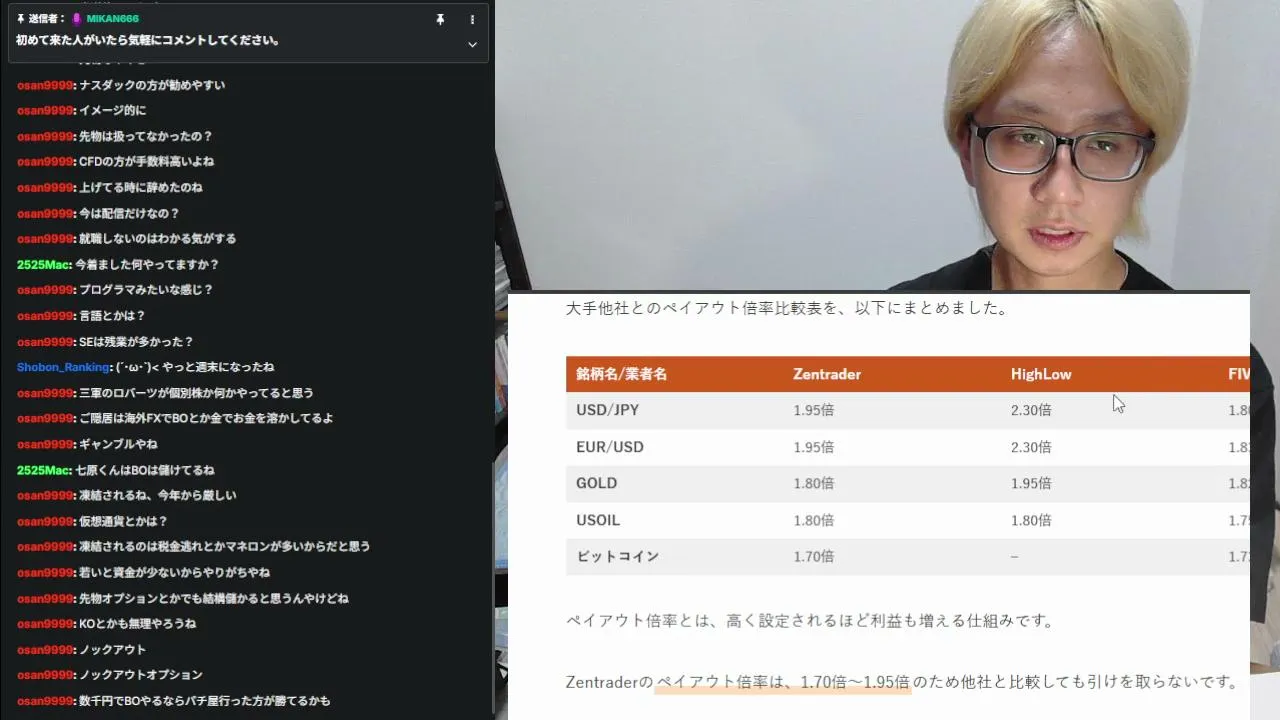Click chat message 就職しないのはわかる気がする
The image size is (1280, 720).
point(158,239)
